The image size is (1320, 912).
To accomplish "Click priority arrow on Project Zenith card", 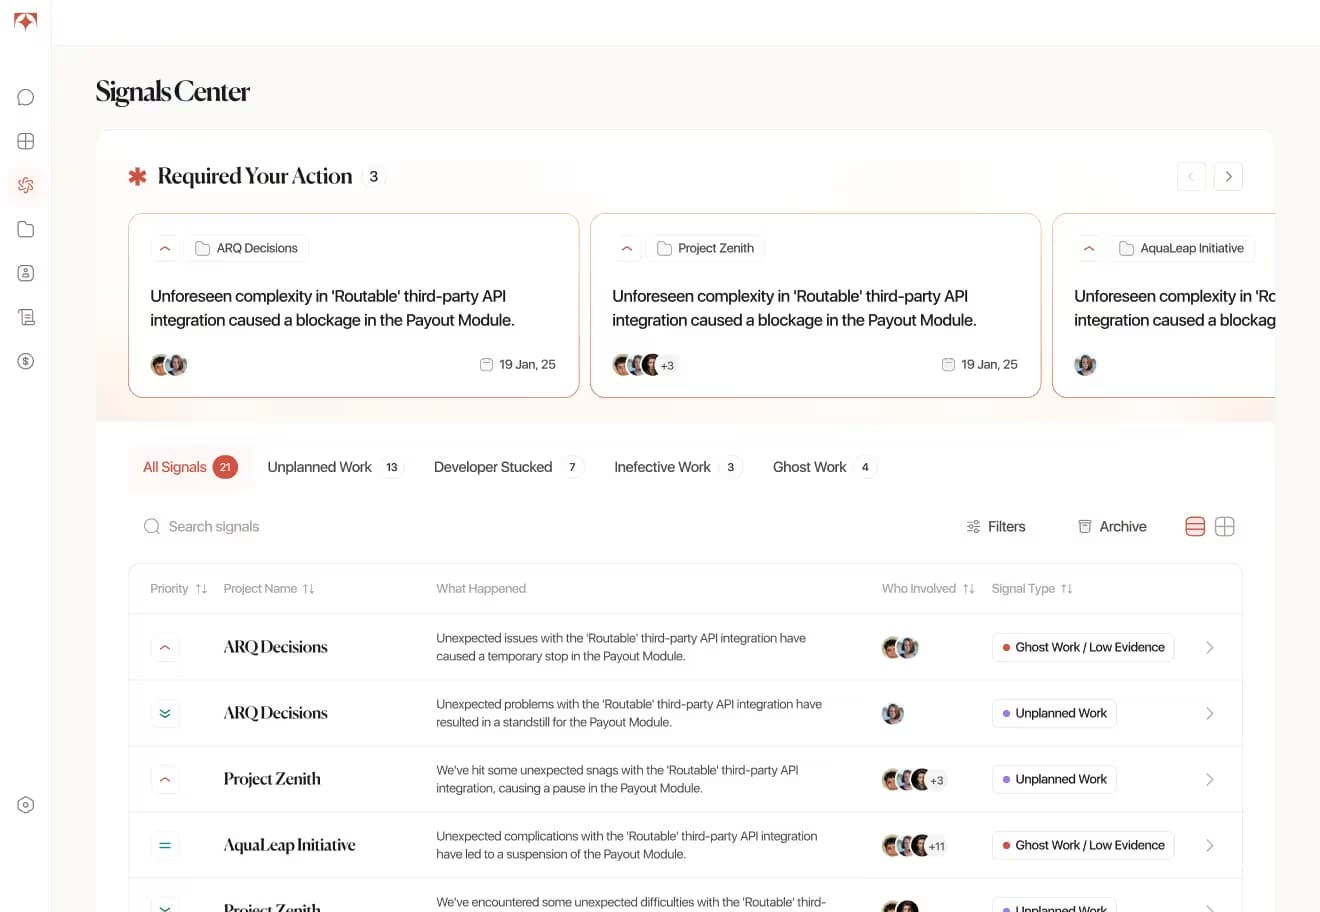I will pos(627,248).
